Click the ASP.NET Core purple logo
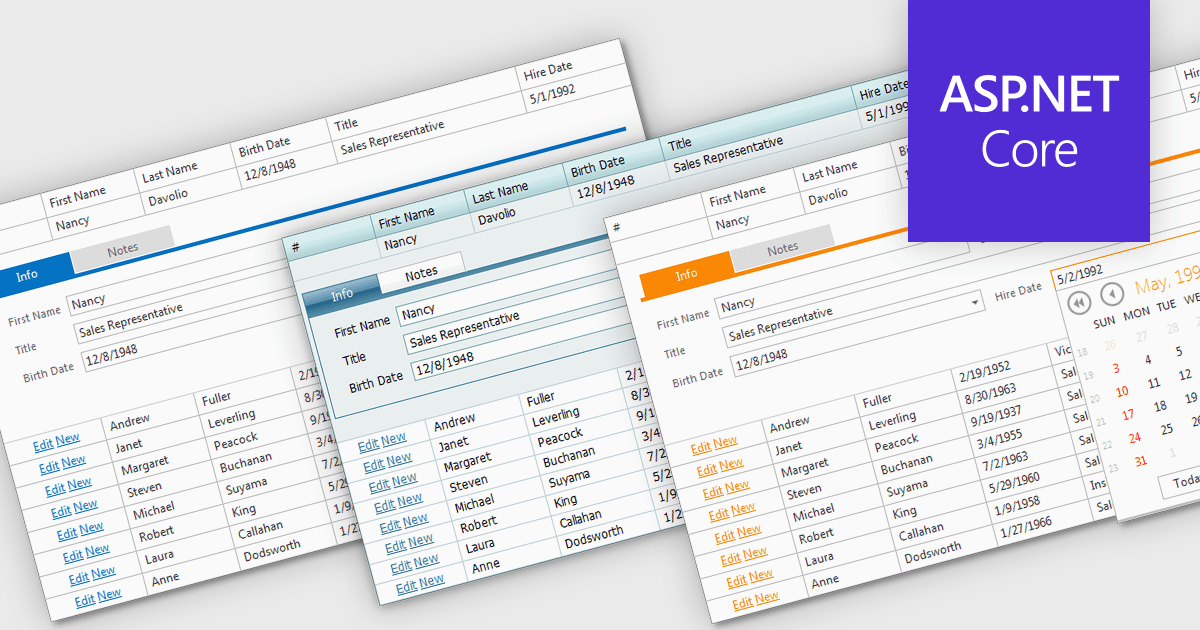The height and width of the screenshot is (630, 1200). pos(1028,121)
